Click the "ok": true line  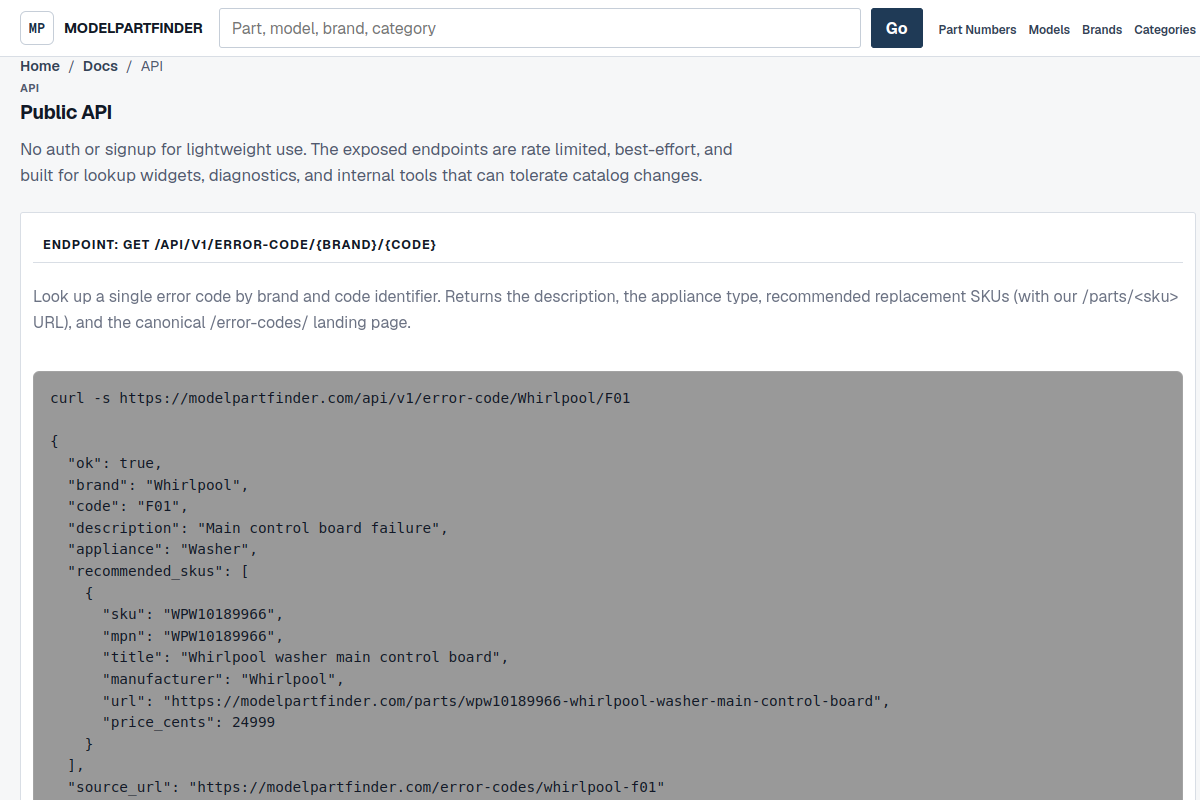[114, 463]
